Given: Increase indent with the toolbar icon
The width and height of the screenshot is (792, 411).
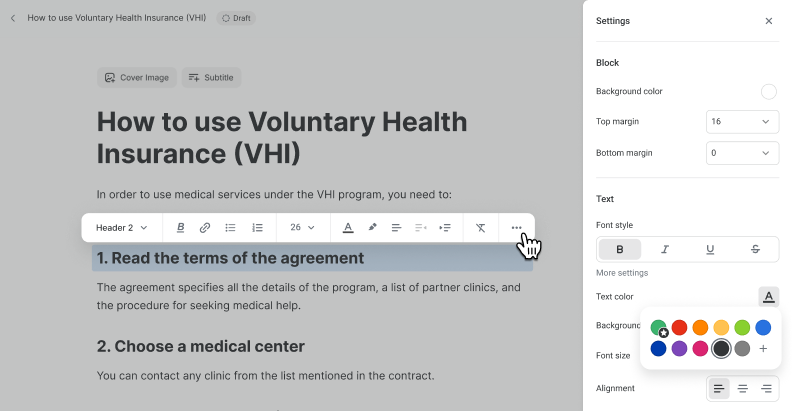Looking at the screenshot, I should point(445,228).
